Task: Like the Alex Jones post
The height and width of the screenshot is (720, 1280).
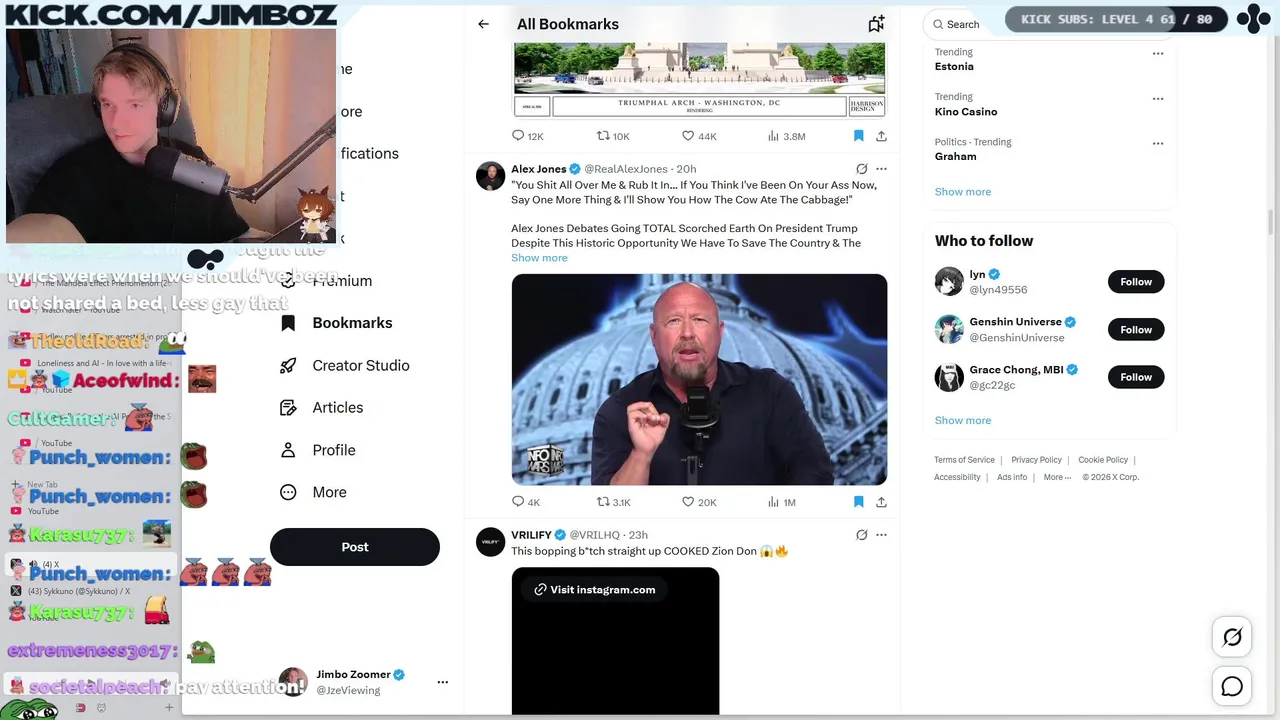Action: 699,502
